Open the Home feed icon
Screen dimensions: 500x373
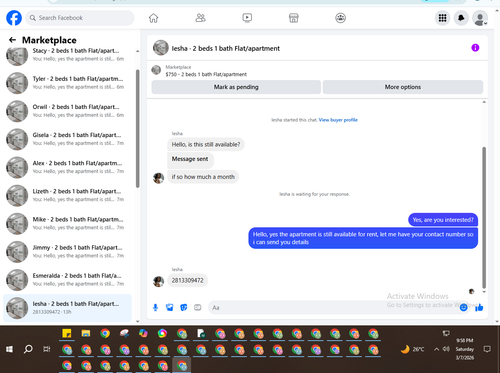tap(153, 18)
